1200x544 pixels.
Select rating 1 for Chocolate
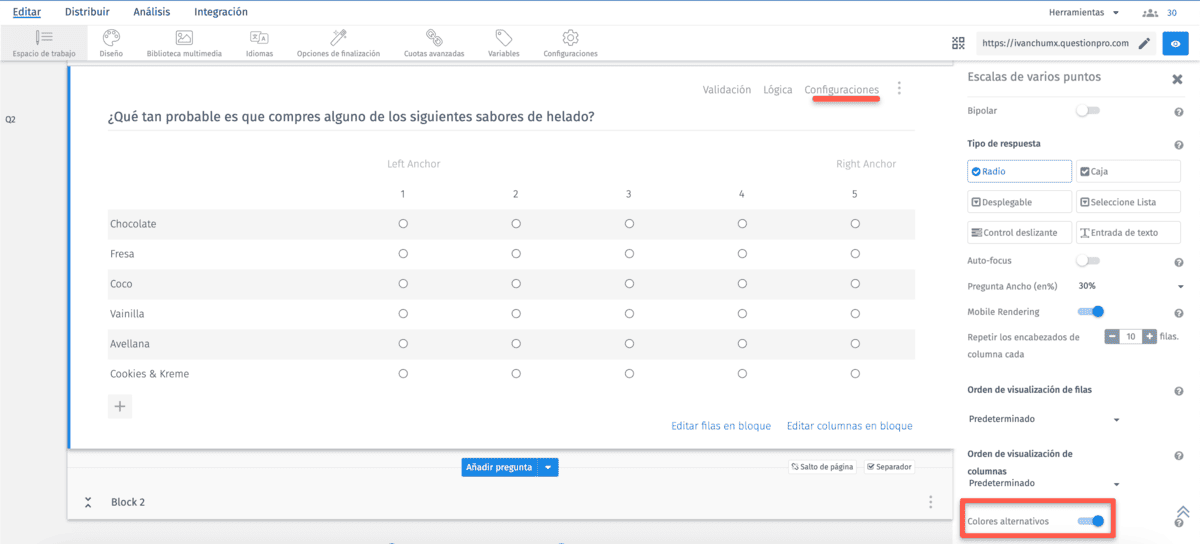(x=403, y=224)
